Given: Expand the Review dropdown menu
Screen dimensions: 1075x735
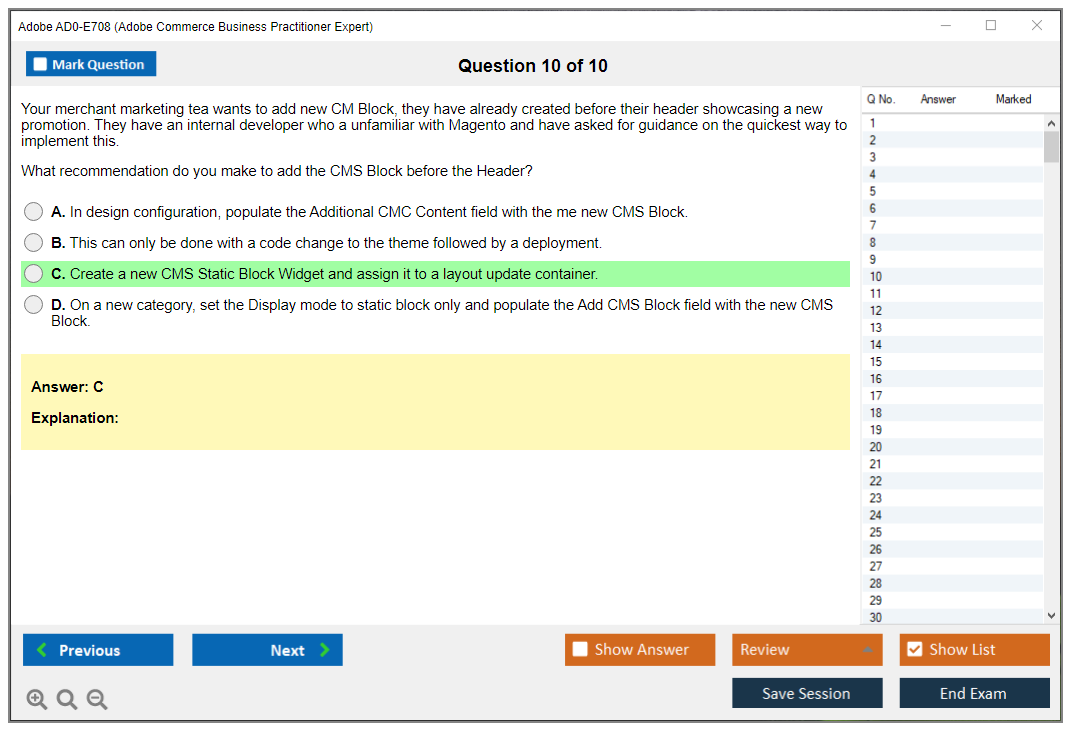Looking at the screenshot, I should pos(867,650).
